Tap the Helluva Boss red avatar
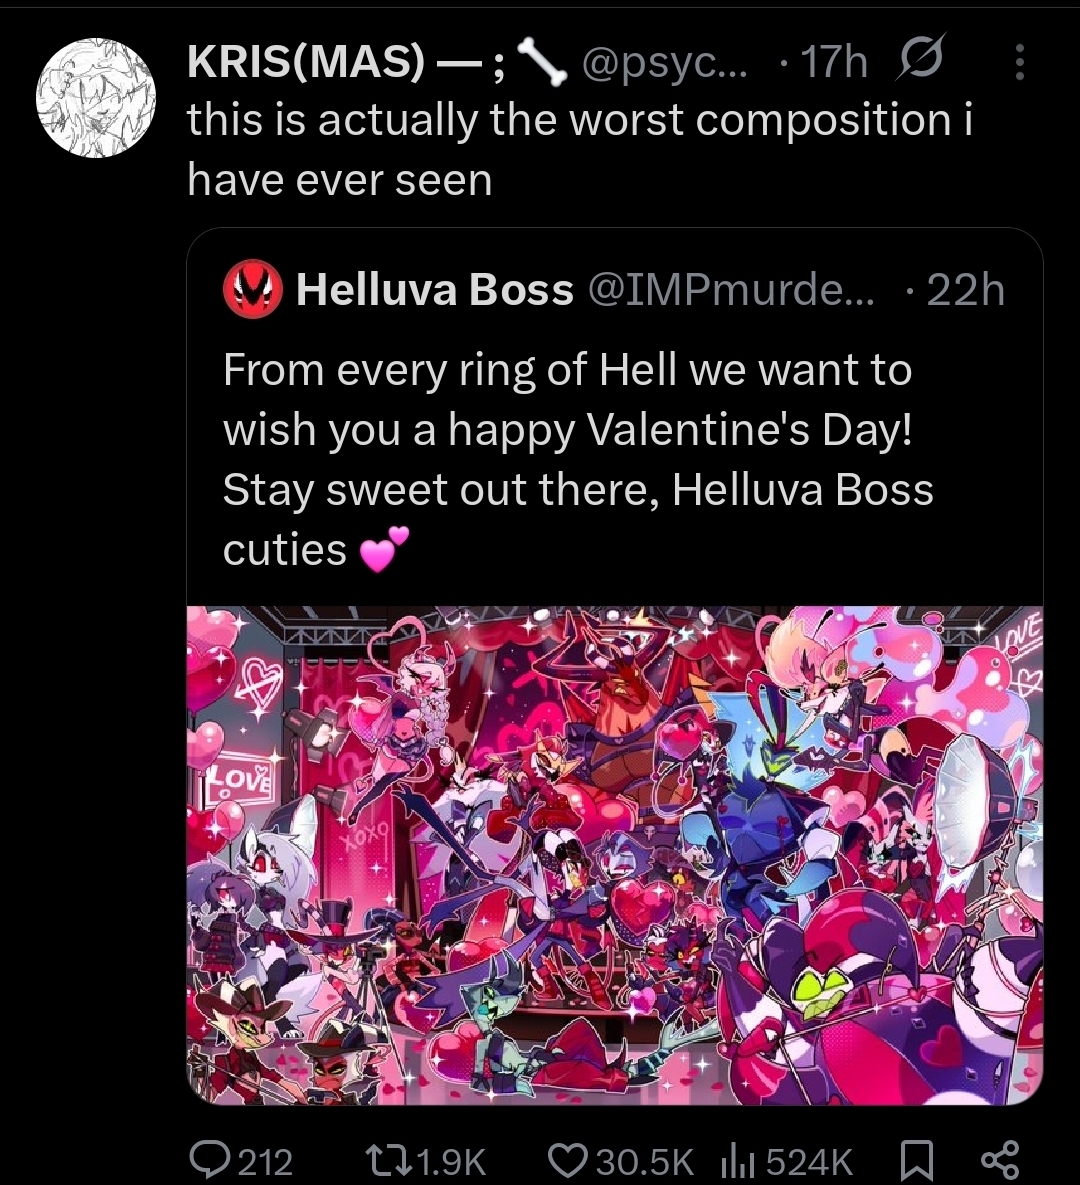Image resolution: width=1080 pixels, height=1185 pixels. click(253, 290)
